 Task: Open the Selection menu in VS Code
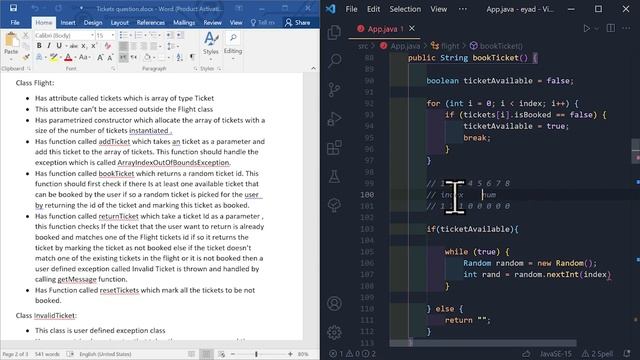pos(405,9)
